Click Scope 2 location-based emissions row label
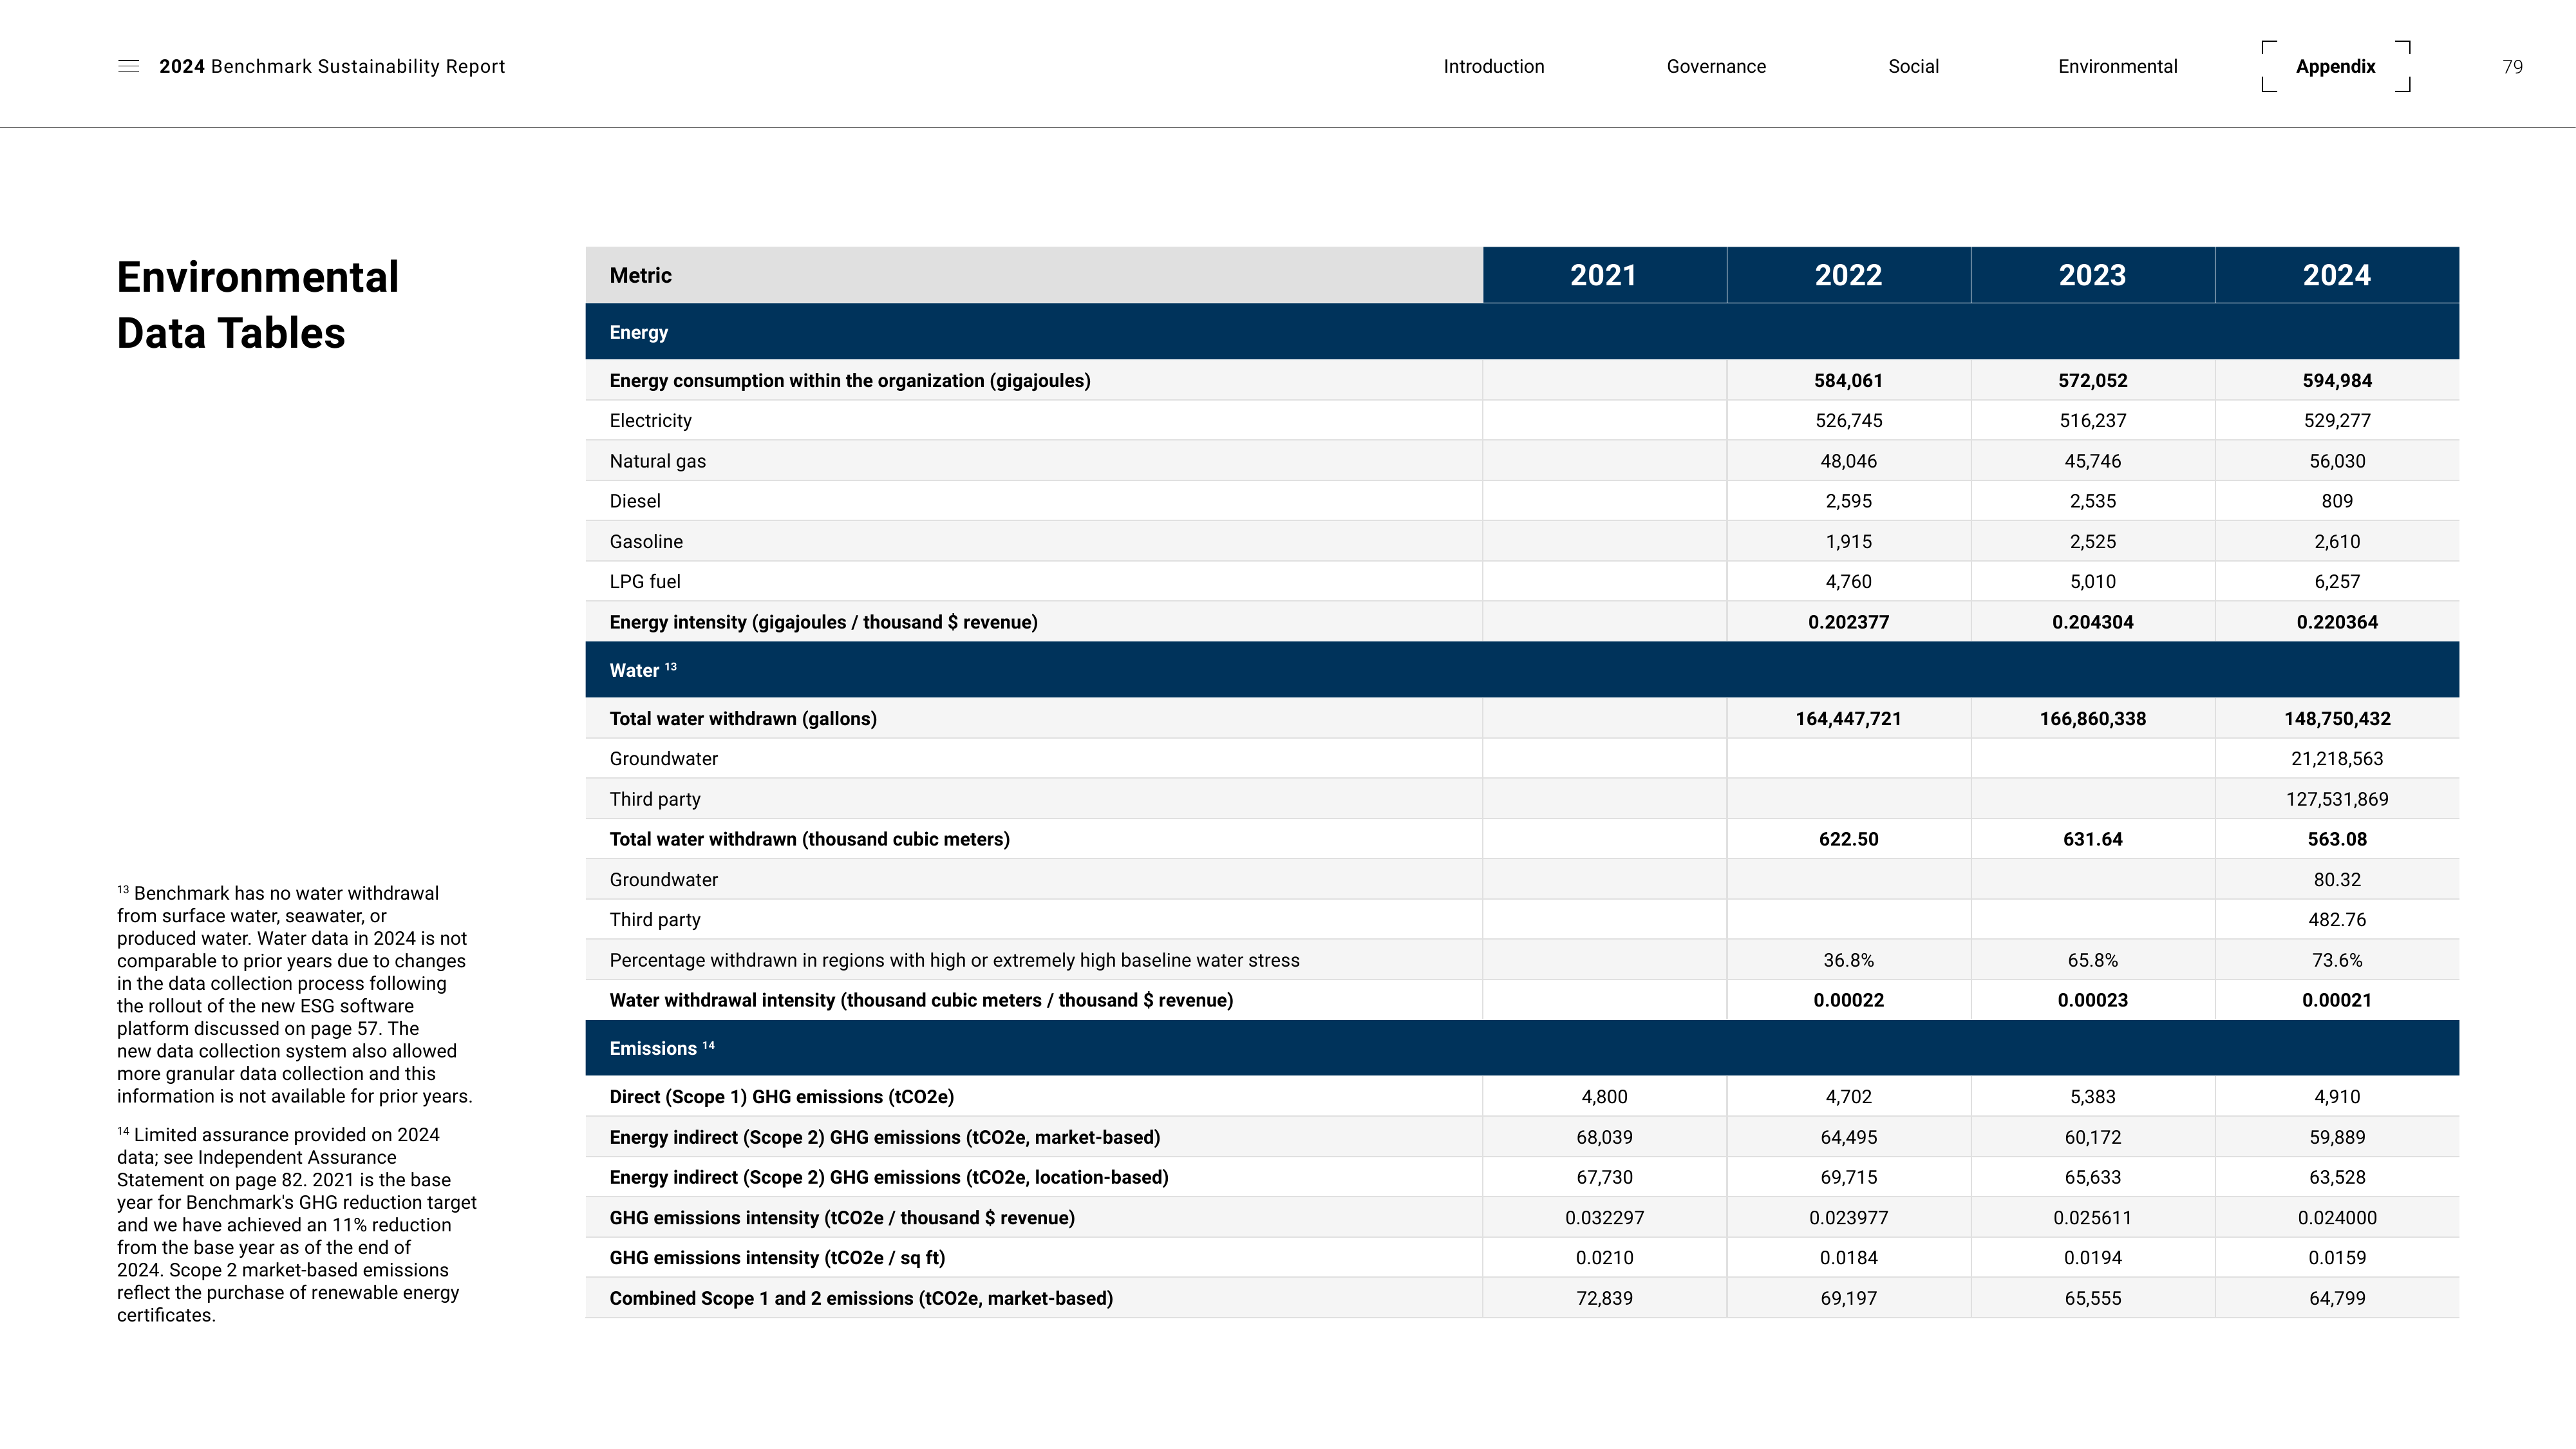This screenshot has height=1449, width=2576. pyautogui.click(x=888, y=1177)
